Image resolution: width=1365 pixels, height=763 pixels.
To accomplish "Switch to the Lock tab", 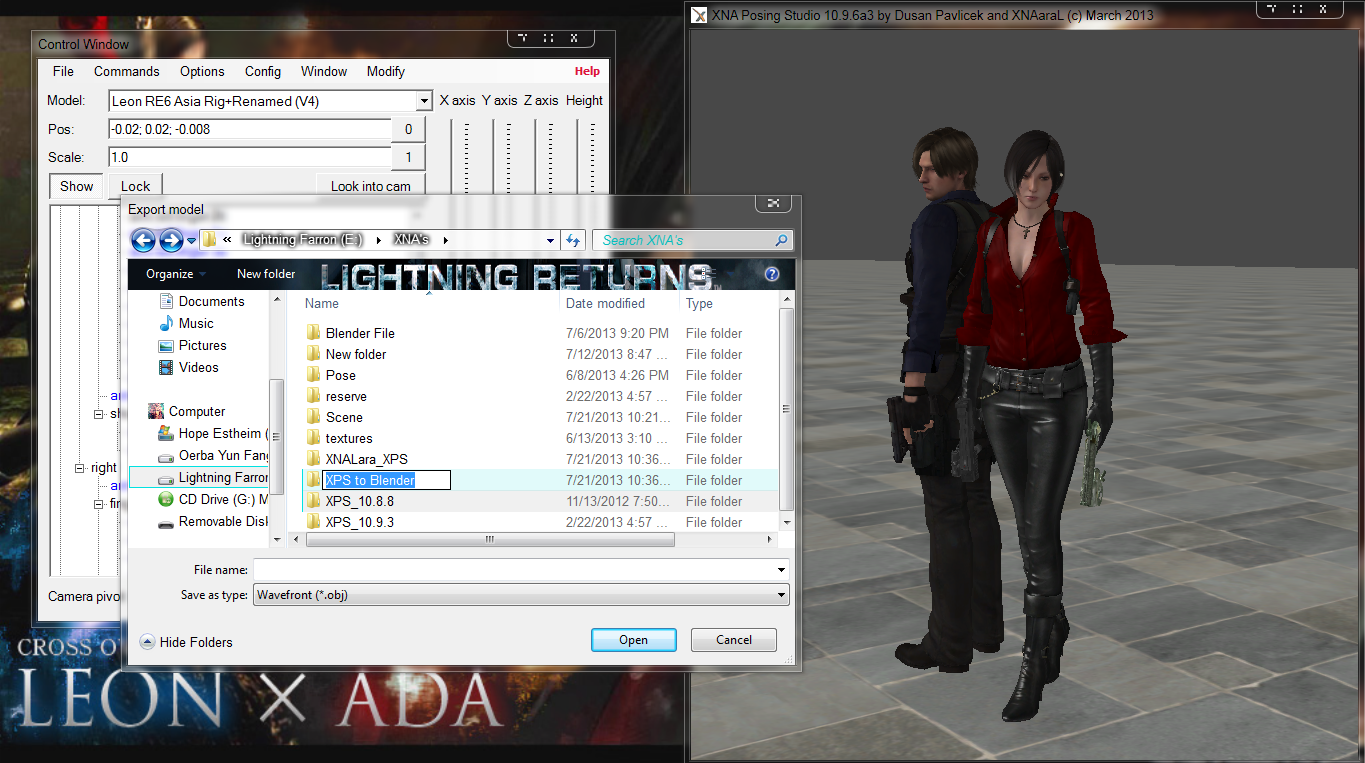I will click(x=135, y=186).
